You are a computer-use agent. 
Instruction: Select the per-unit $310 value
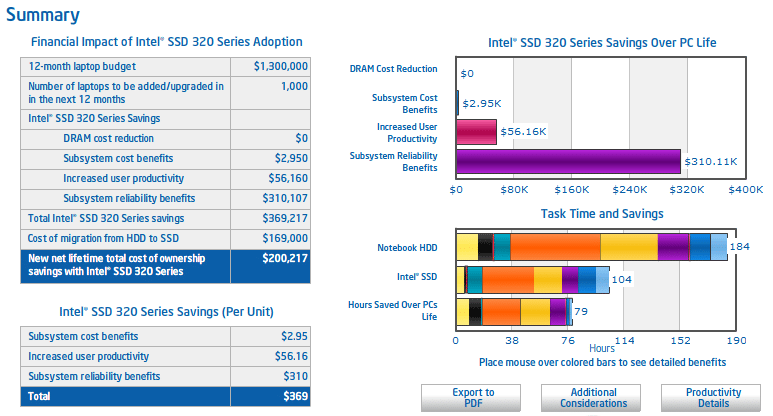point(295,376)
